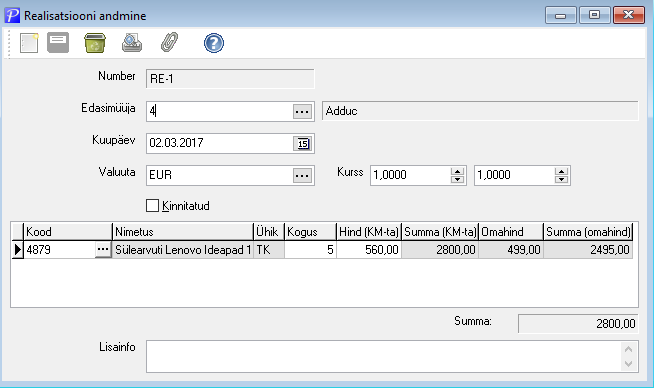Click the Nimetus column header
The height and width of the screenshot is (388, 654).
point(183,232)
